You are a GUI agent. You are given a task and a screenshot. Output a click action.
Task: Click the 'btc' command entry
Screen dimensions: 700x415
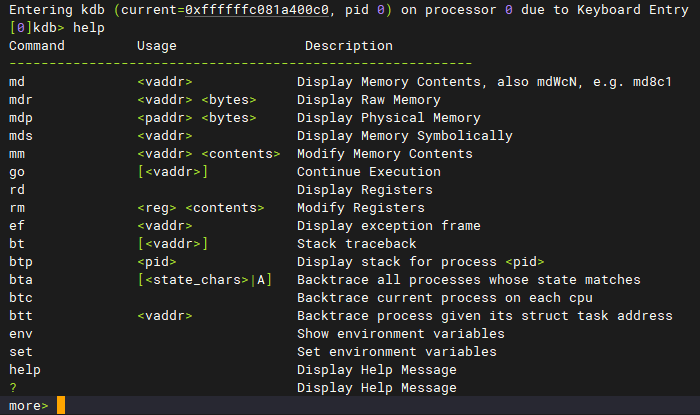click(x=20, y=297)
